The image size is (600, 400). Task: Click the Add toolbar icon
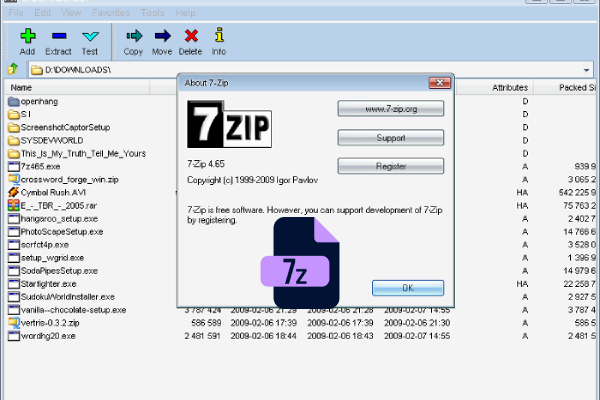27,37
